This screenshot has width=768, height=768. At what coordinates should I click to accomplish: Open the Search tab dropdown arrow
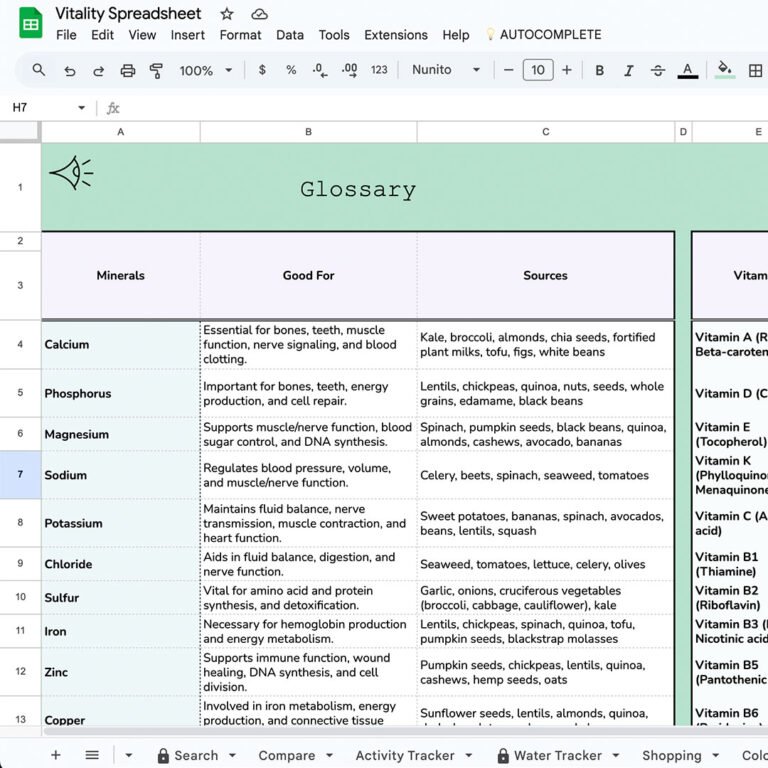tap(232, 755)
